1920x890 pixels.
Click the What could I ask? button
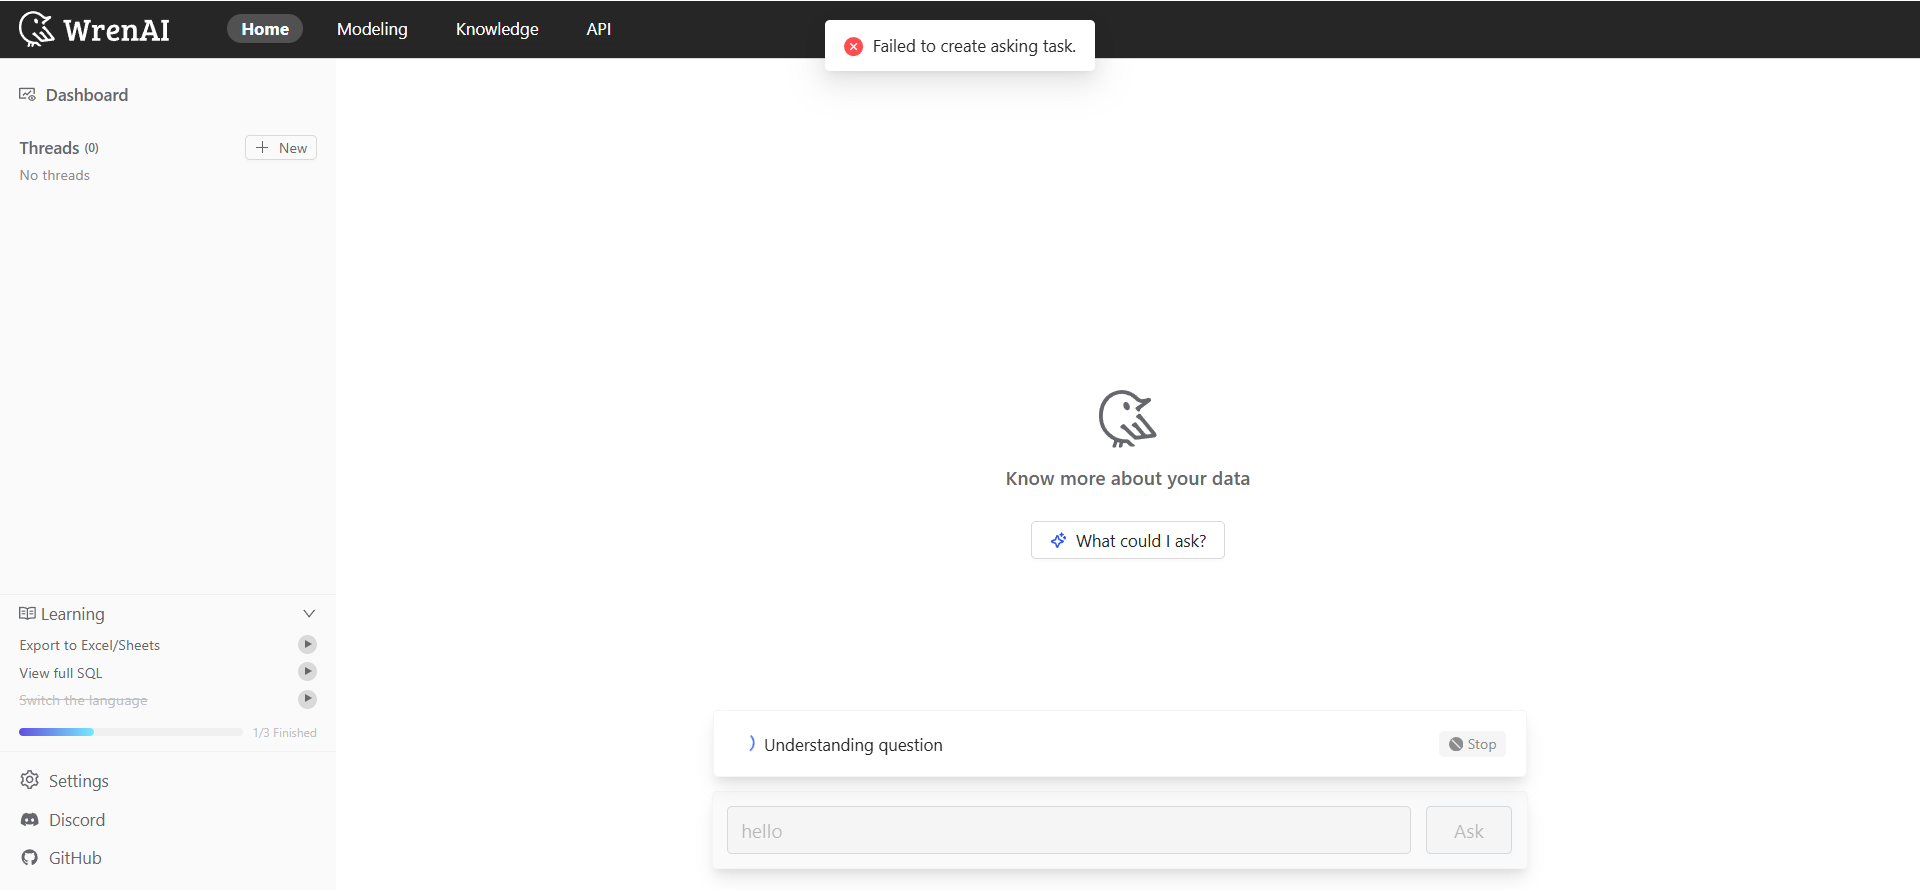click(1128, 540)
